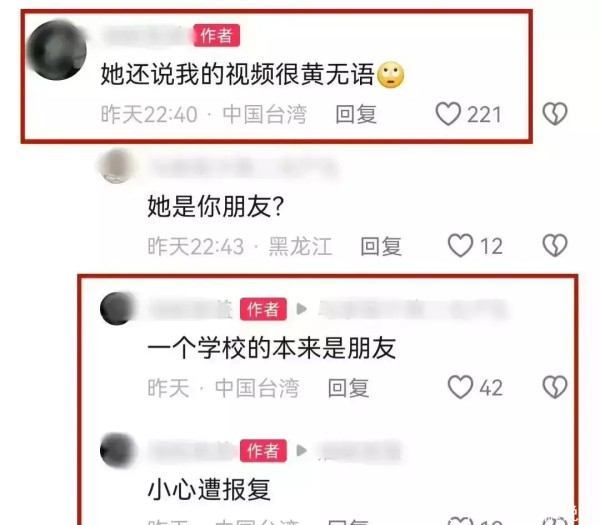Click the 作者 badge above '小心遭报复'
The width and height of the screenshot is (600, 525).
pos(263,450)
